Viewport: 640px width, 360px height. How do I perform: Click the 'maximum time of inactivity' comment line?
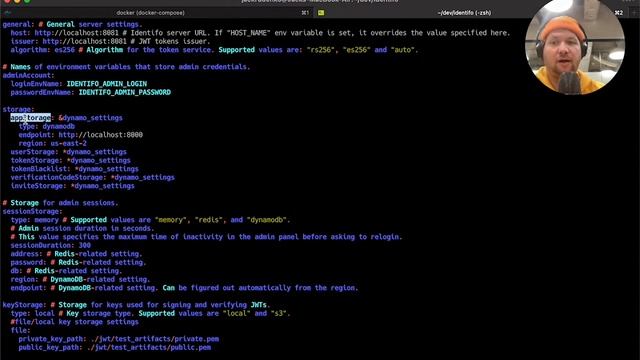click(x=207, y=237)
